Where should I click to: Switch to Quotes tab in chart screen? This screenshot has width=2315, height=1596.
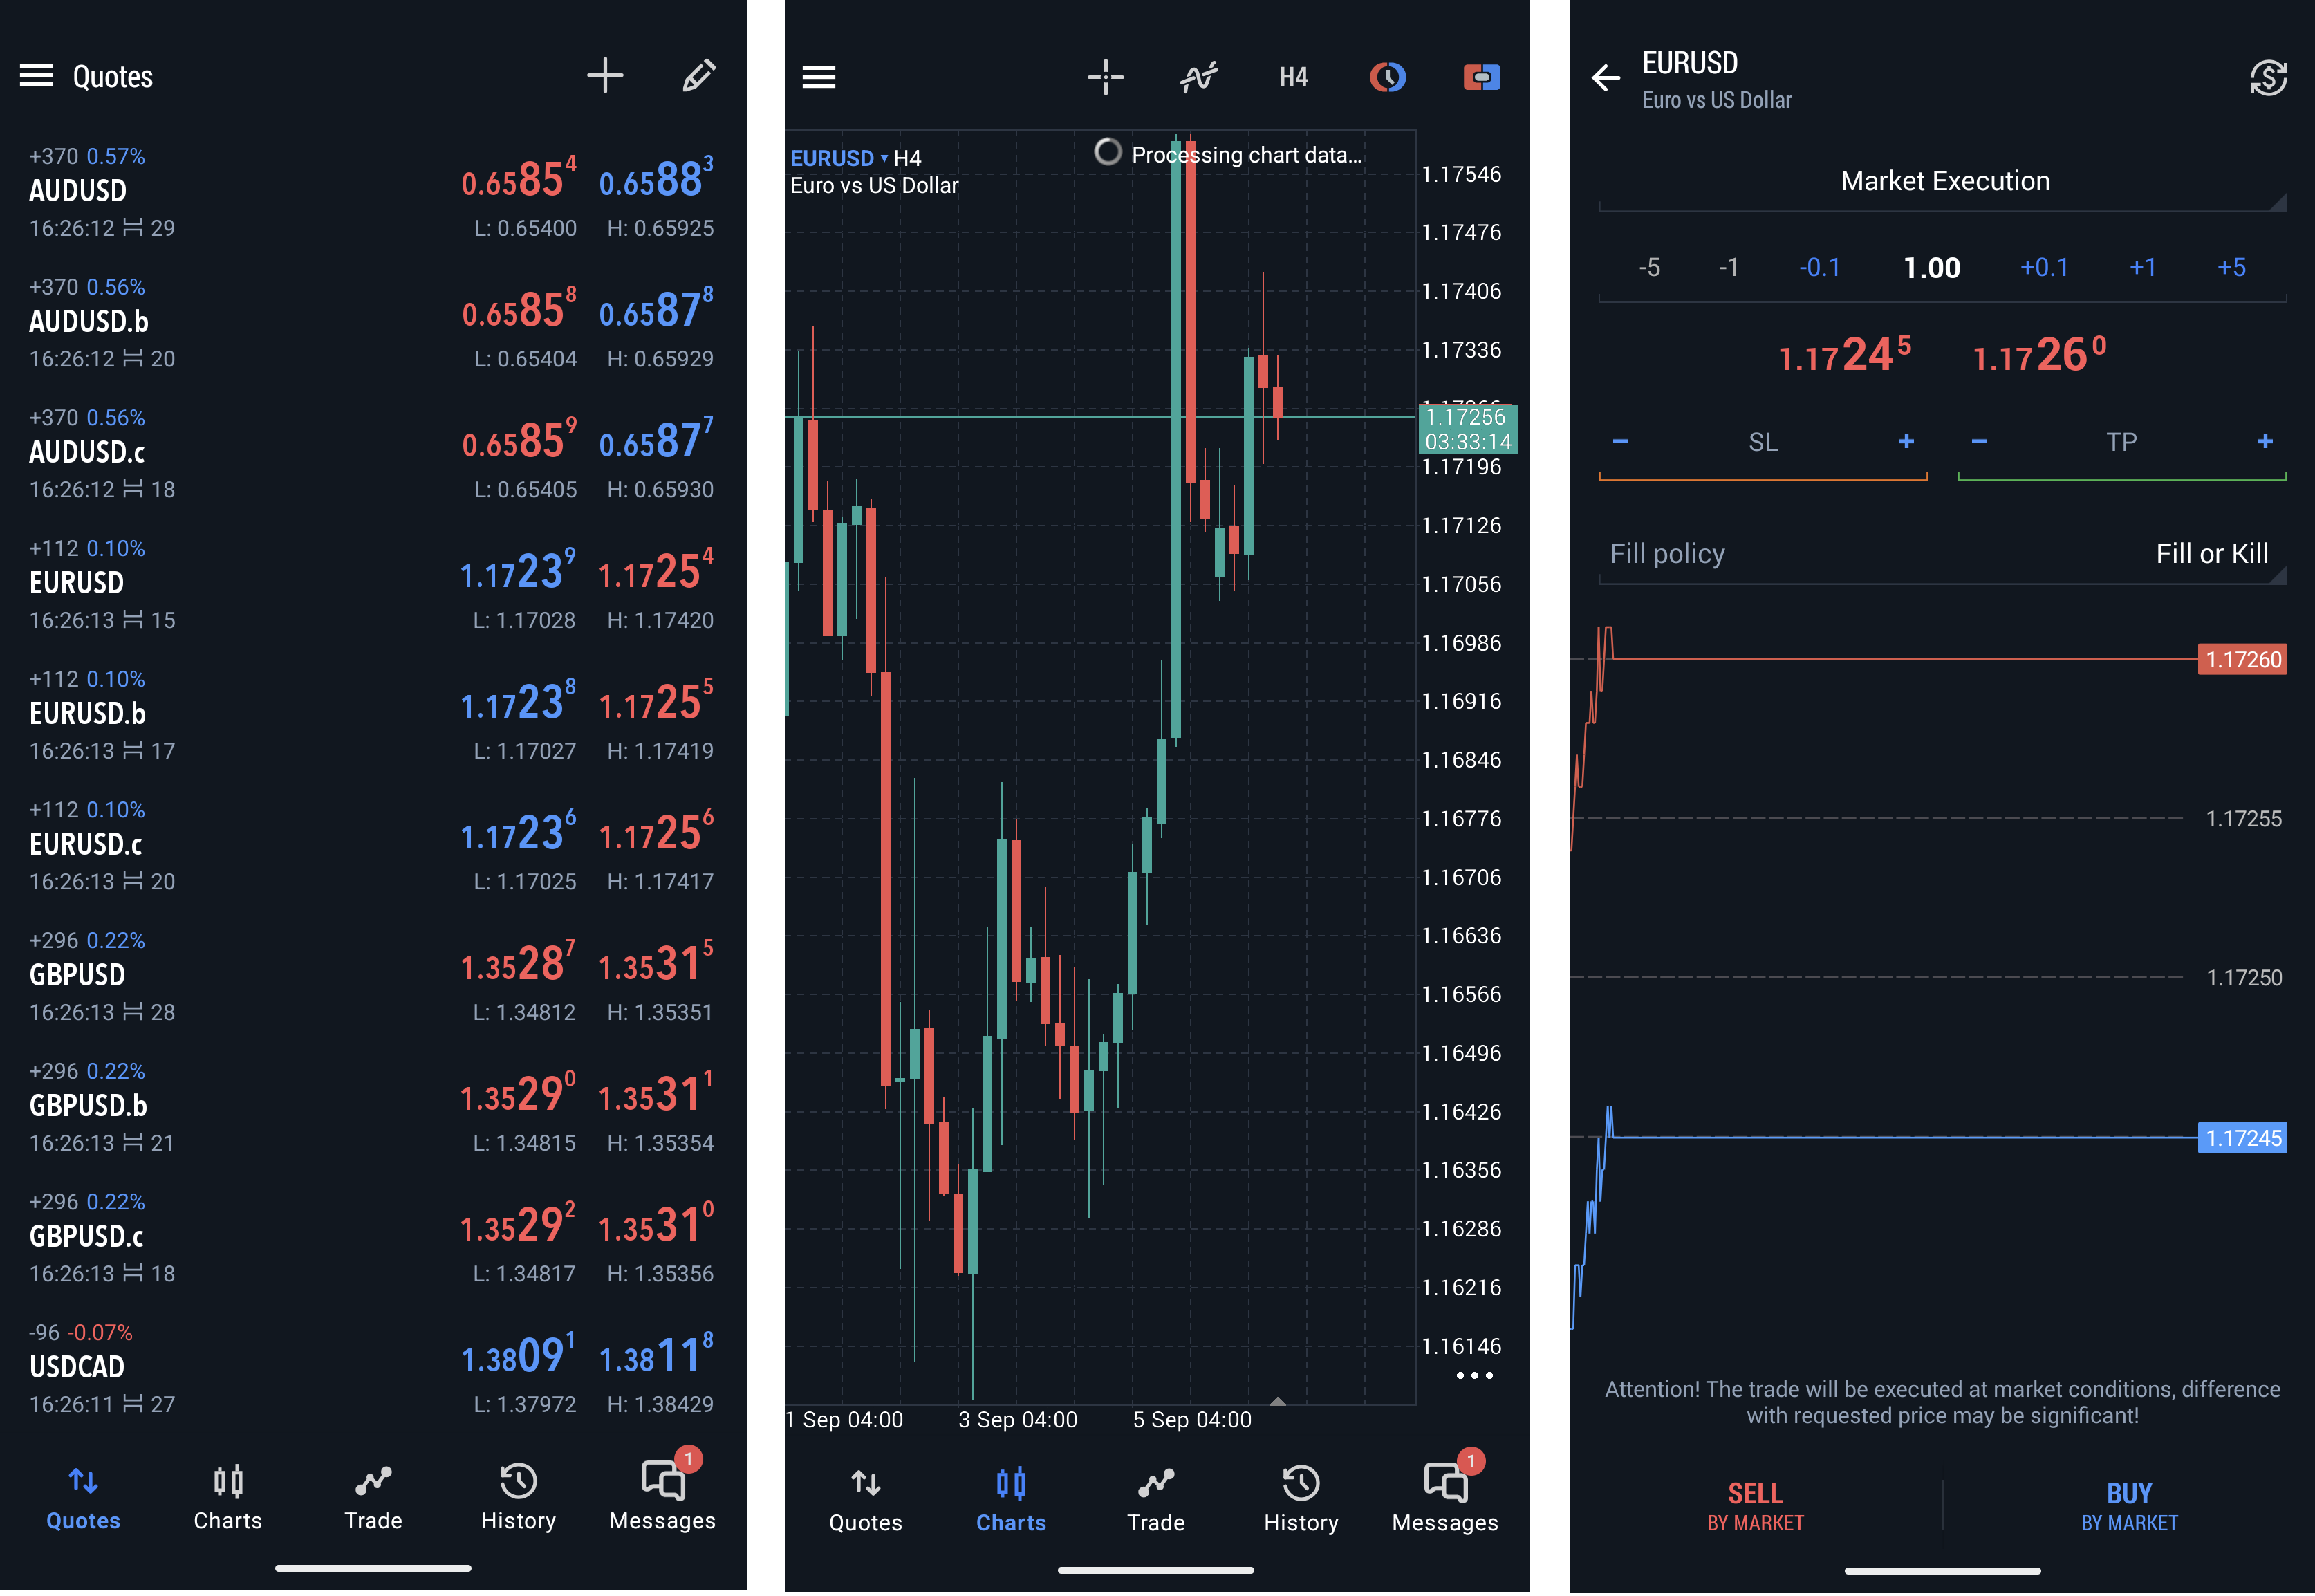tap(865, 1499)
